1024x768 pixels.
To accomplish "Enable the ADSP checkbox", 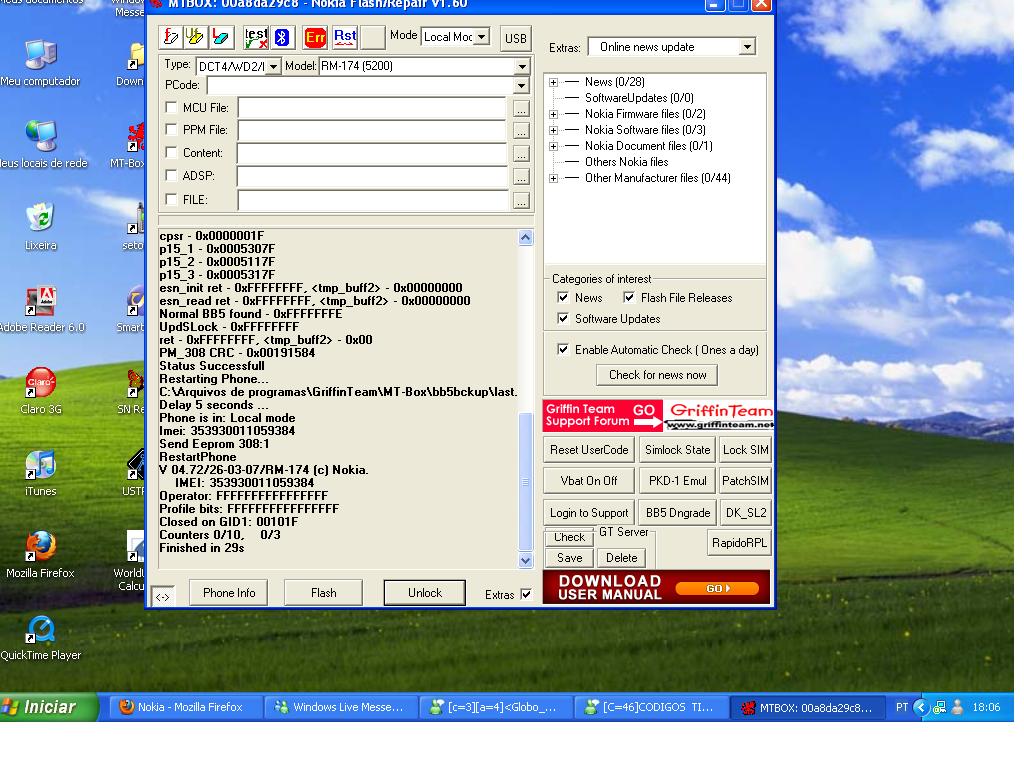I will tap(171, 175).
